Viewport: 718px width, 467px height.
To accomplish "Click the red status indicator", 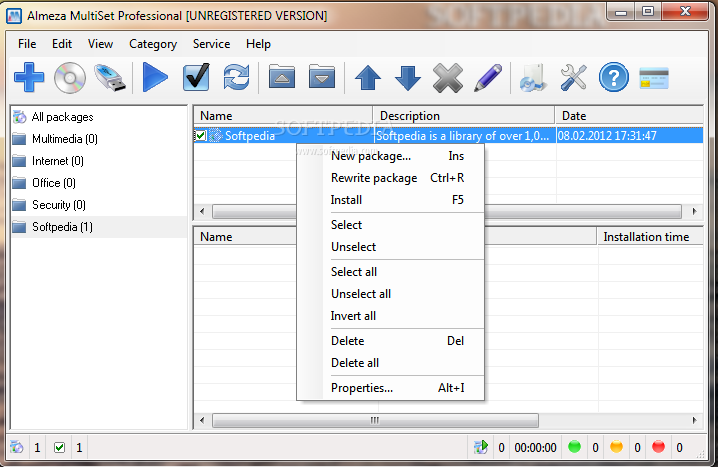I will click(x=658, y=446).
